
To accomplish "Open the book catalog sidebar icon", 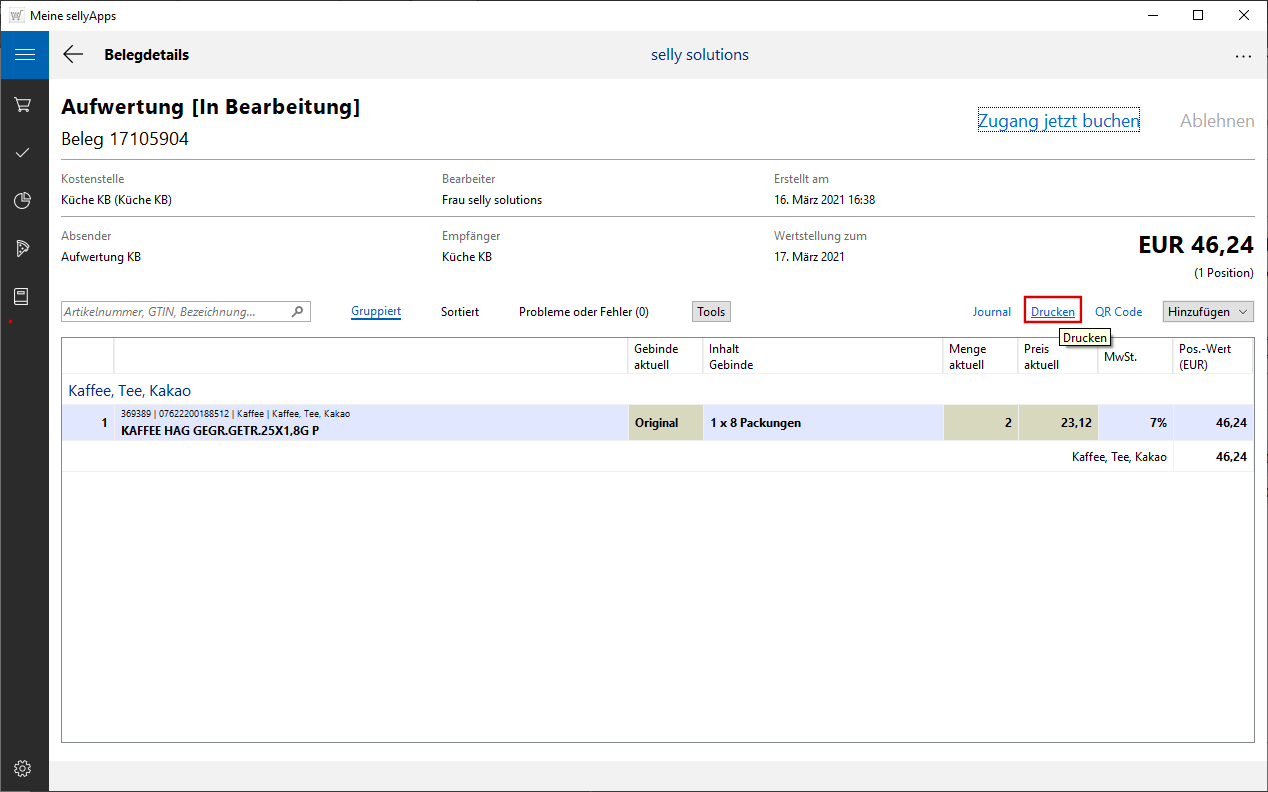I will 23,296.
